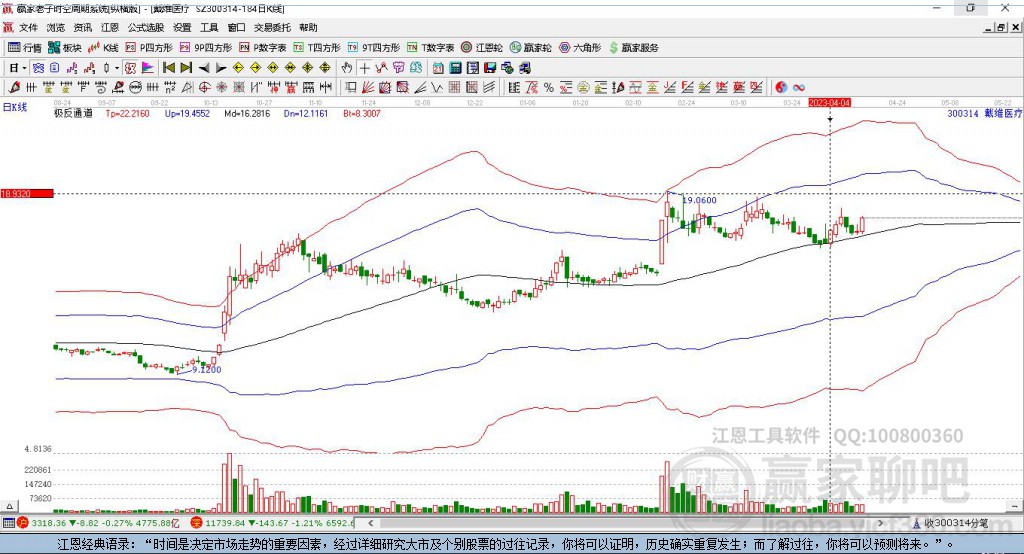The image size is (1024, 554).
Task: Open the 江恩 menu
Action: coord(110,27)
